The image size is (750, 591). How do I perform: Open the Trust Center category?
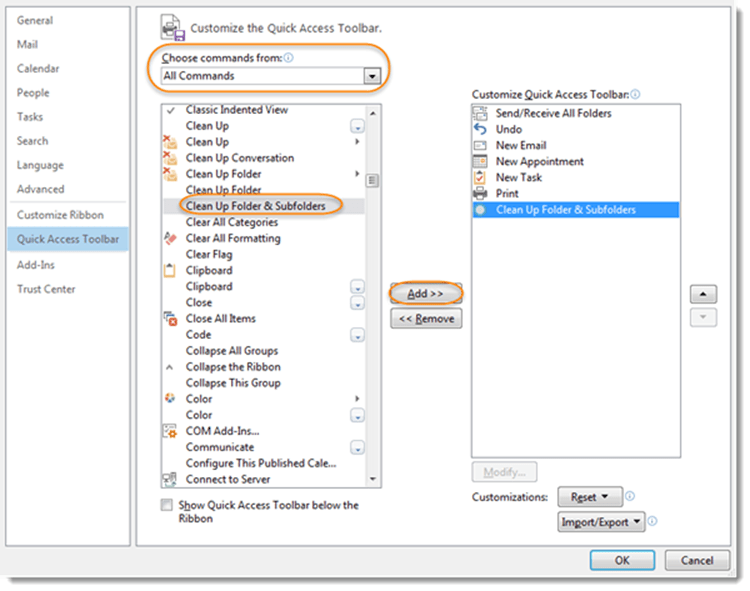(x=46, y=289)
